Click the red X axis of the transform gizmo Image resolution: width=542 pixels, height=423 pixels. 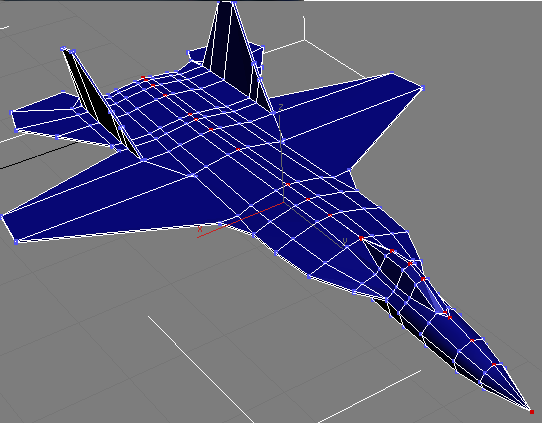click(241, 220)
